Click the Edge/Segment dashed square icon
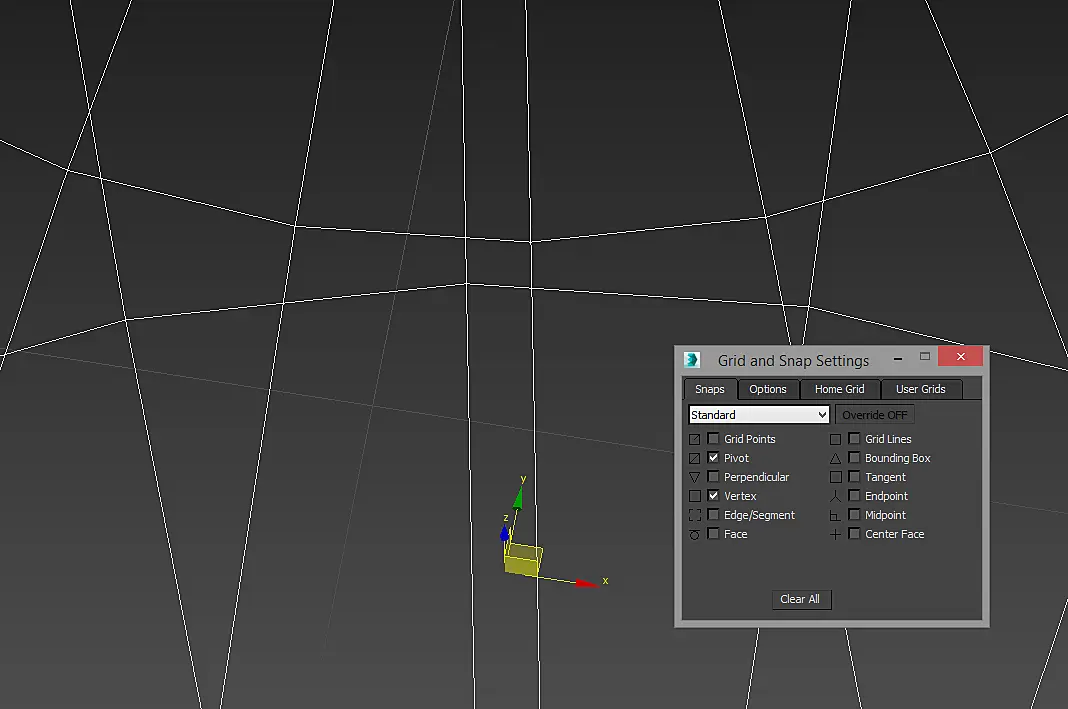1068x709 pixels. tap(695, 516)
